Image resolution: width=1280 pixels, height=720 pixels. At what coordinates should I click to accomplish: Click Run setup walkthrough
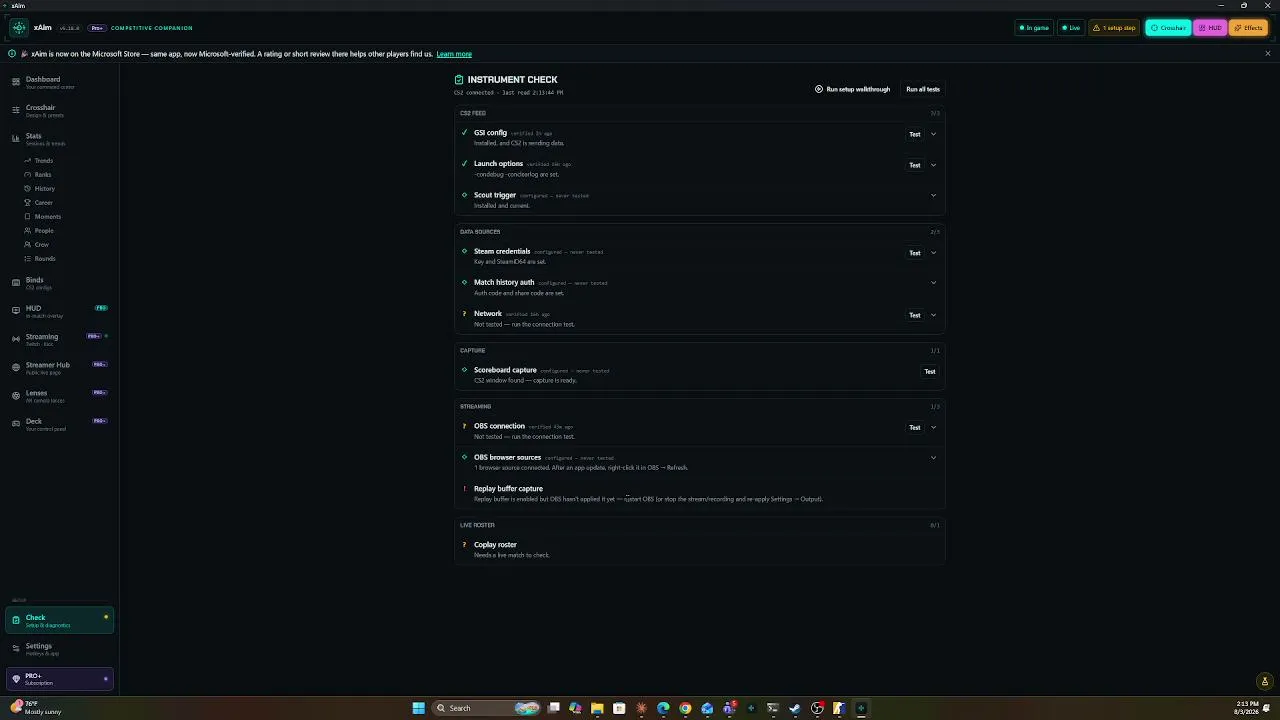[852, 89]
